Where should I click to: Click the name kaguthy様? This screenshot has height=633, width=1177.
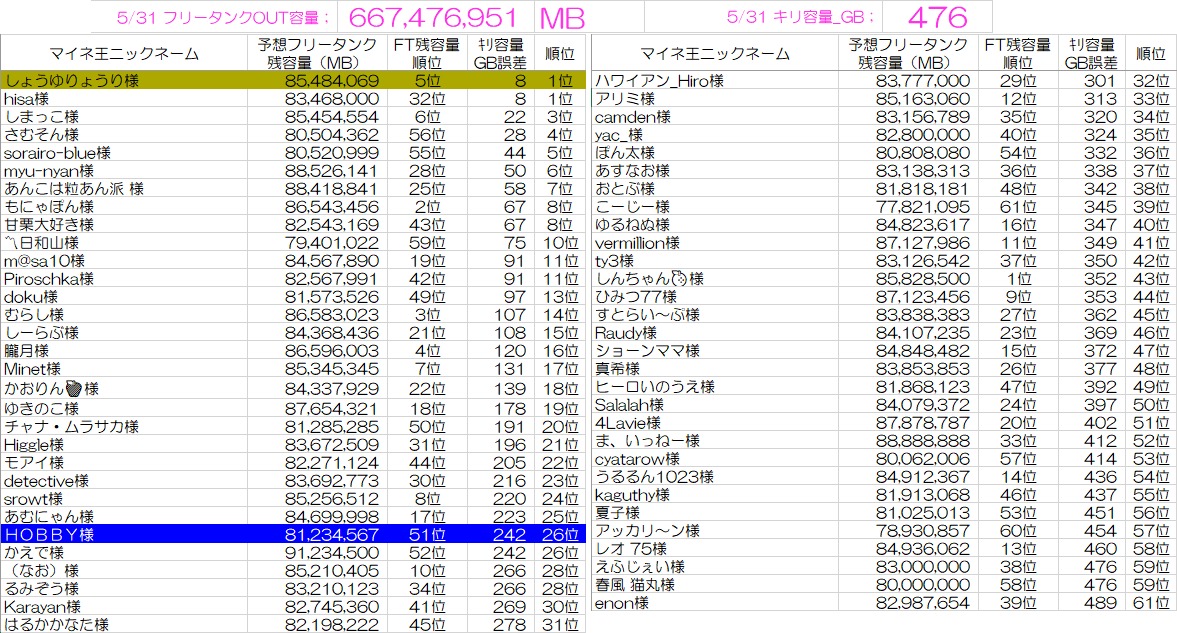(632, 495)
